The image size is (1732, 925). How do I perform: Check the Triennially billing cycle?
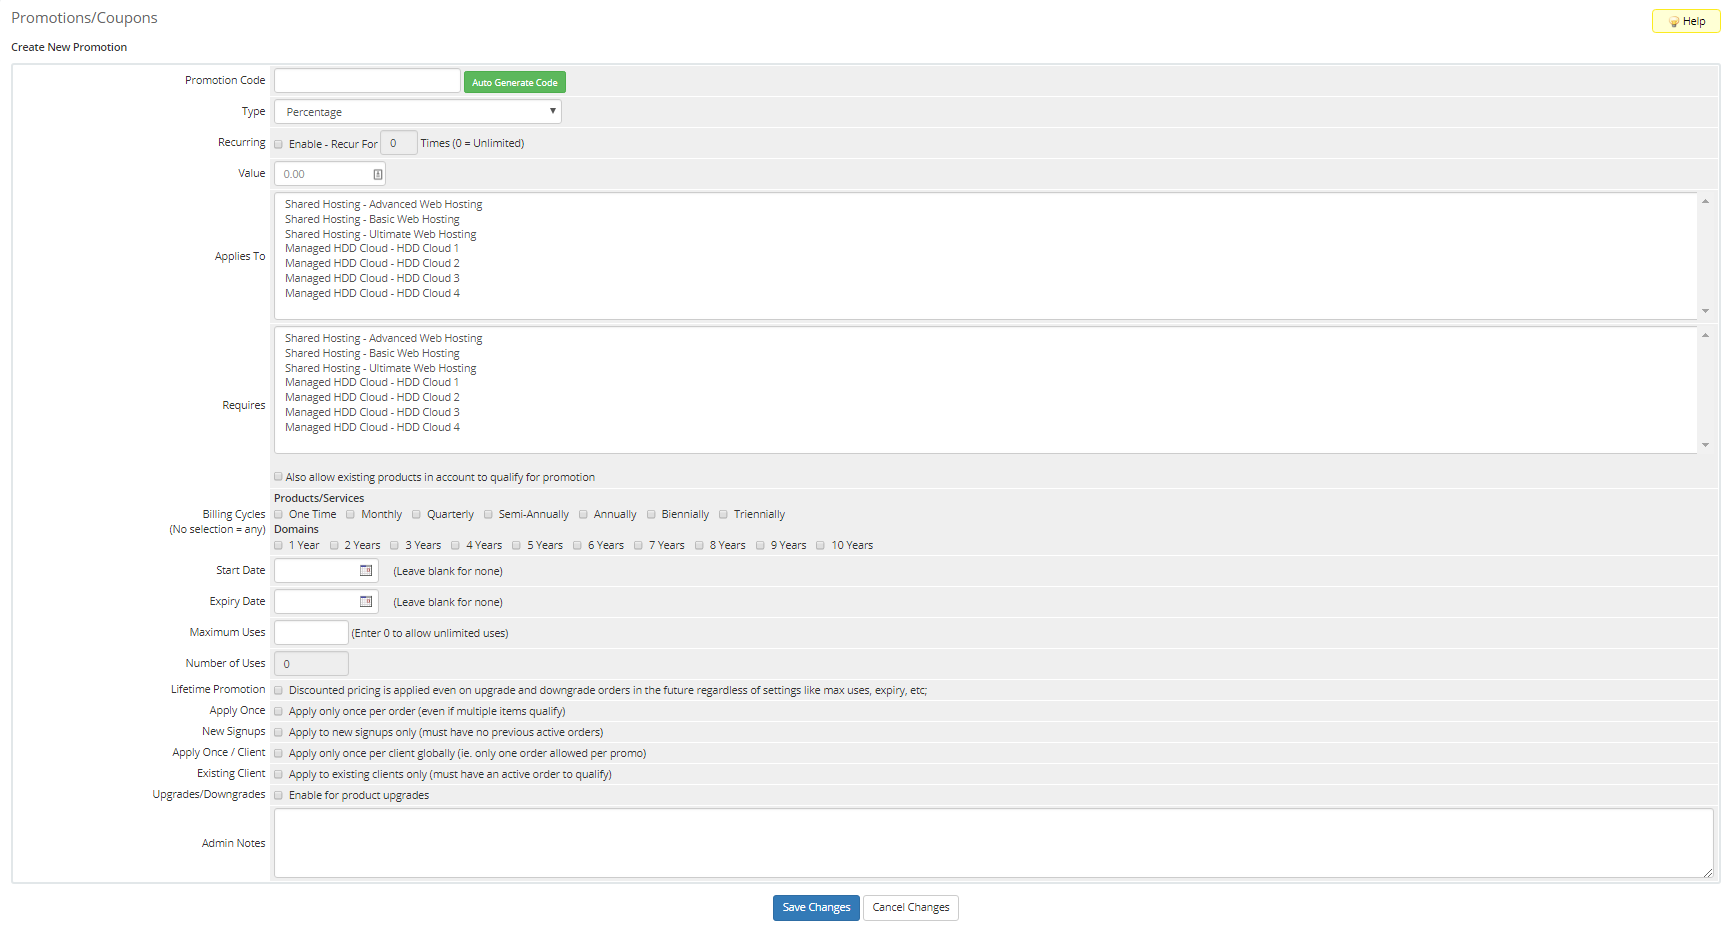click(724, 515)
